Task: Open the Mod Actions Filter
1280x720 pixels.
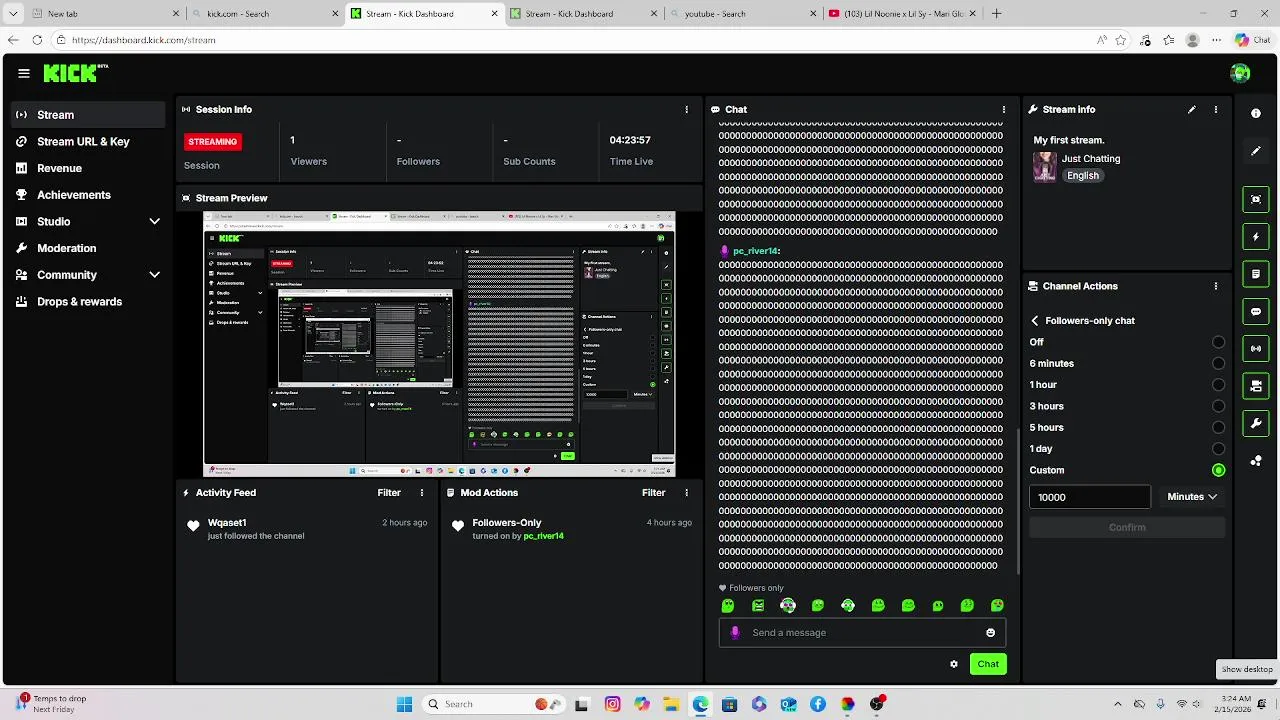Action: (x=653, y=492)
